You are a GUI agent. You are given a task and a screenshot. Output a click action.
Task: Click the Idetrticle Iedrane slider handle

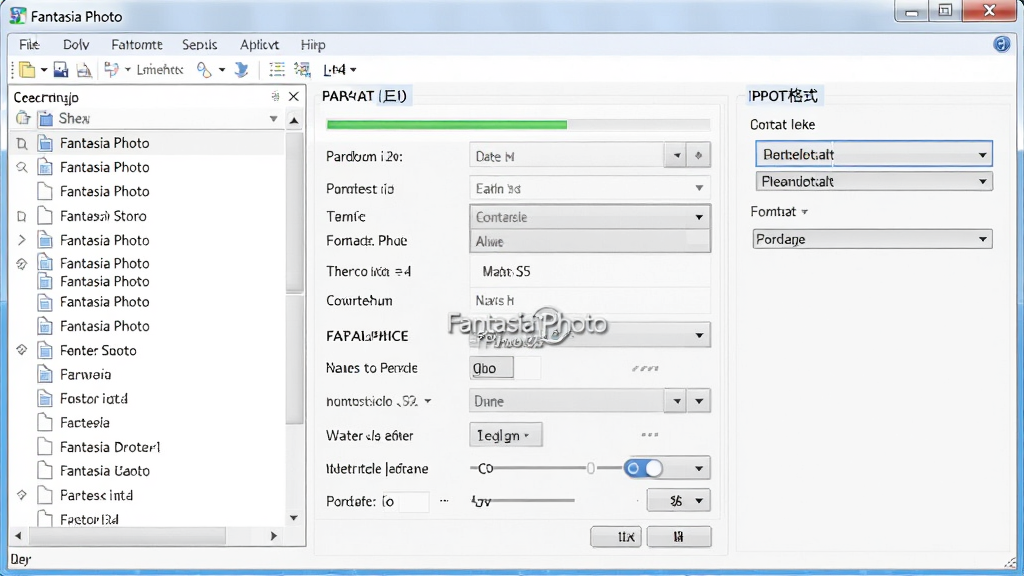[590, 468]
